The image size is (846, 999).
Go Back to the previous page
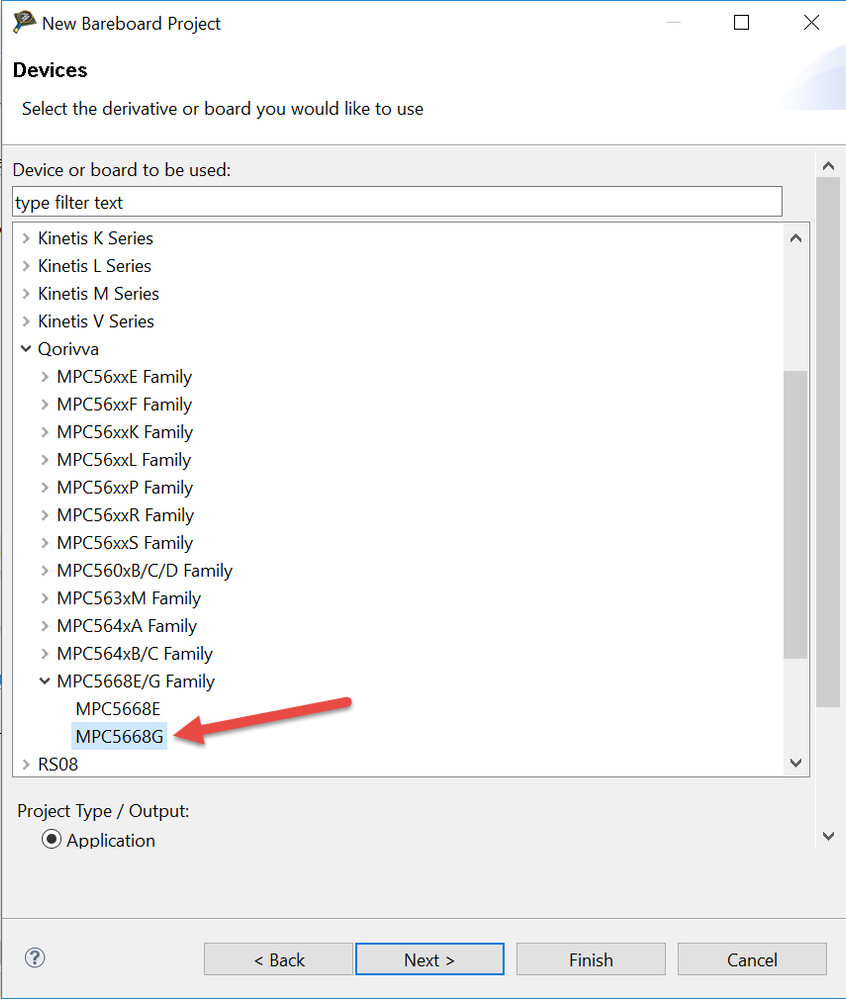pos(278,960)
